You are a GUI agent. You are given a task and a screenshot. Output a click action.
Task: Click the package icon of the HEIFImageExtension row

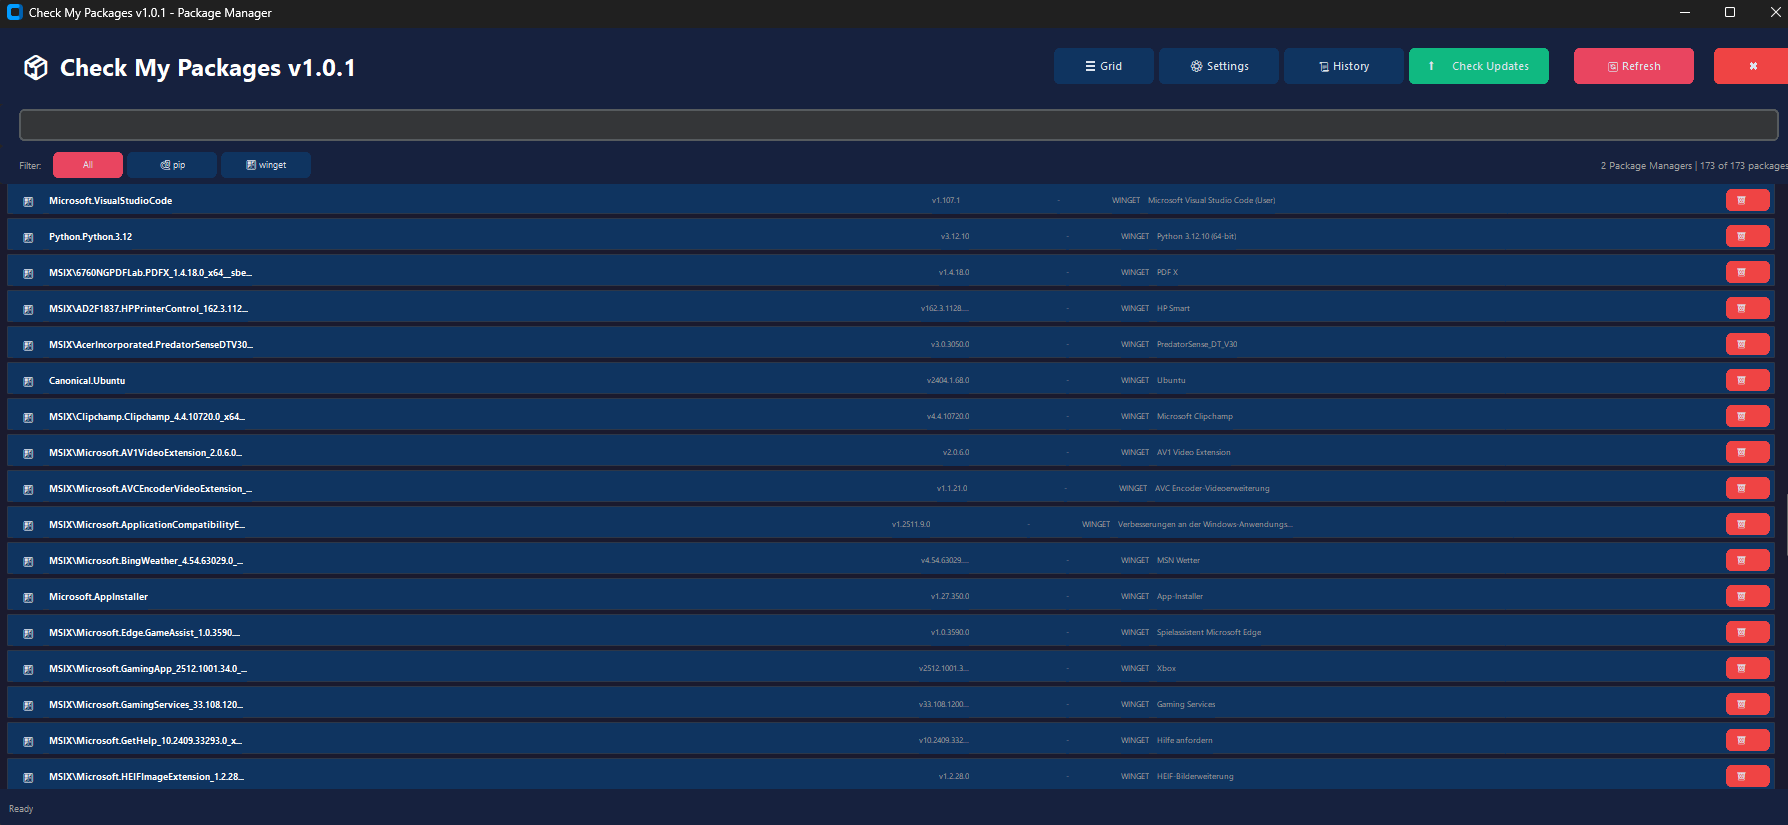point(28,777)
